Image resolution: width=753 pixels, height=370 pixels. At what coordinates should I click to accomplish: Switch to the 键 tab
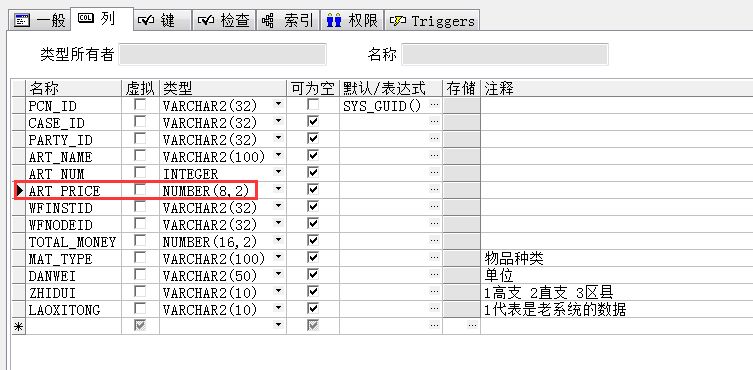click(x=162, y=21)
